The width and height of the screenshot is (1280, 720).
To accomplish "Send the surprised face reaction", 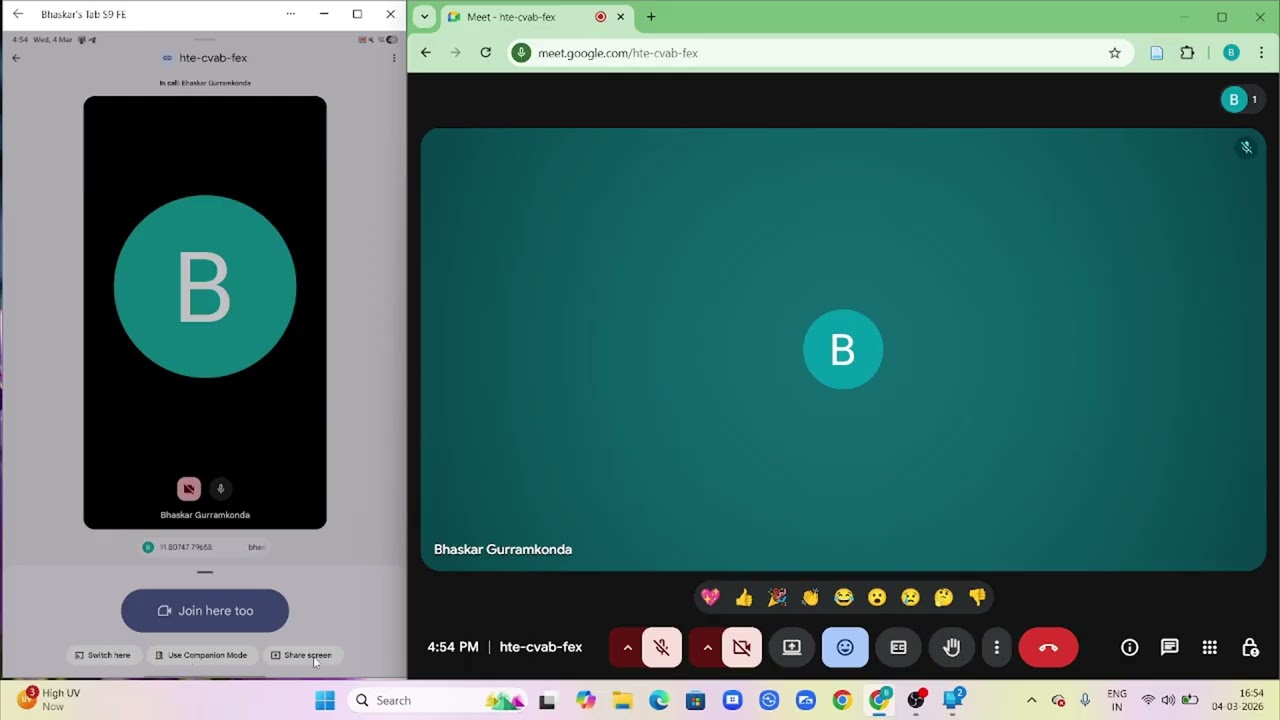I will (x=877, y=597).
